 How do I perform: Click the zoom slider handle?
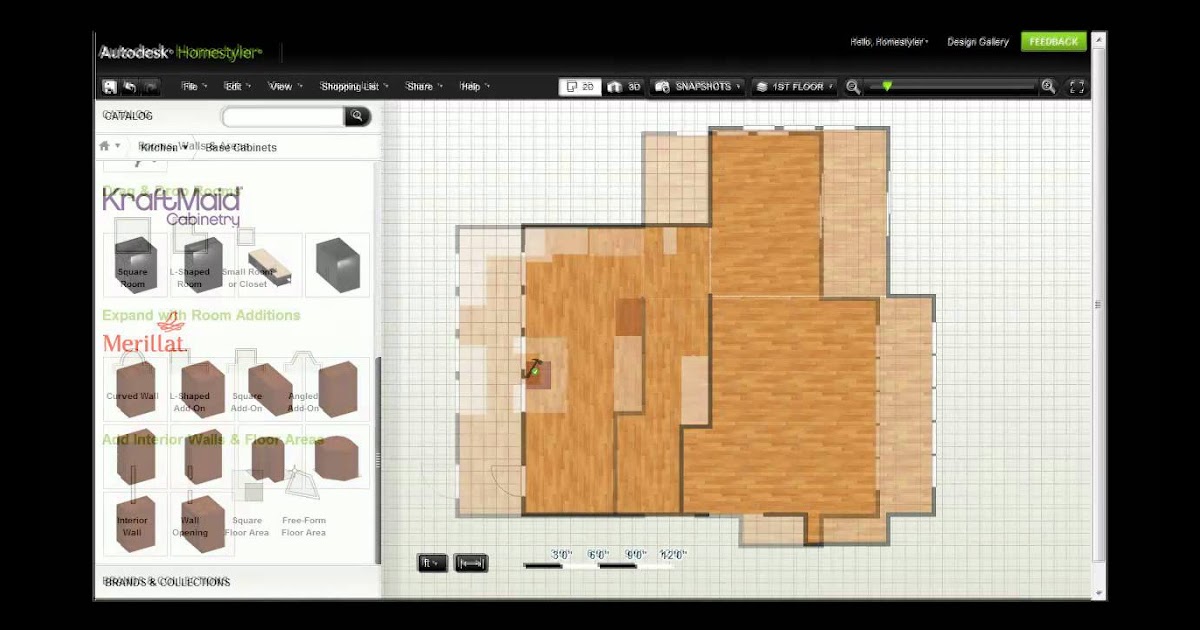point(886,87)
